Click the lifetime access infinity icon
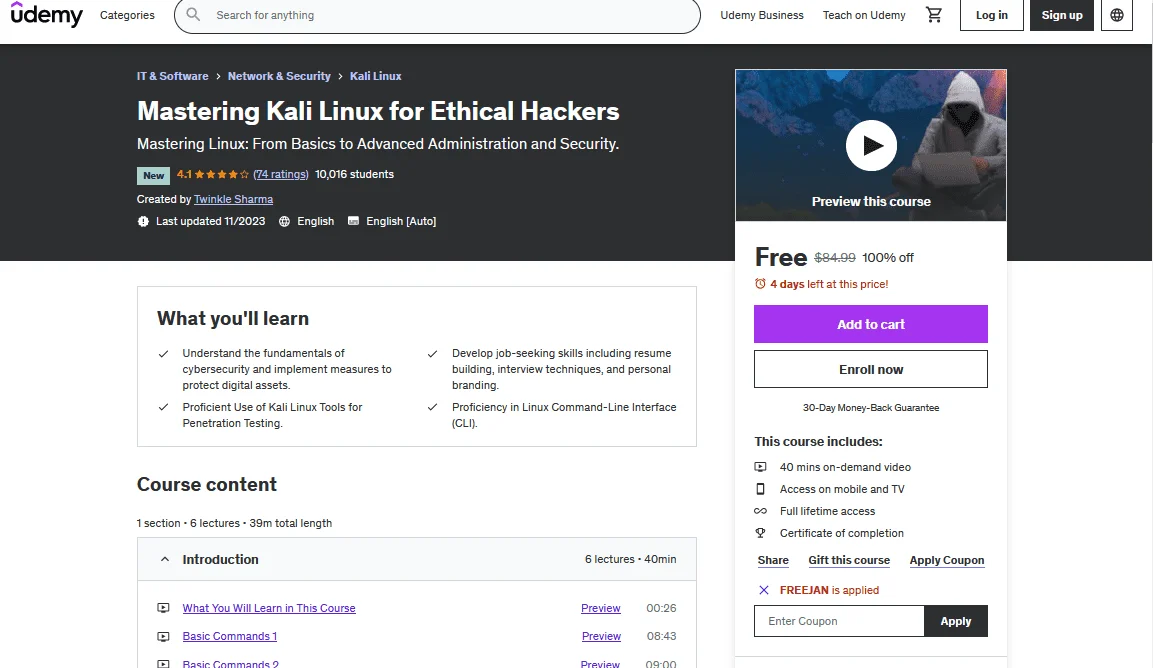 (760, 511)
